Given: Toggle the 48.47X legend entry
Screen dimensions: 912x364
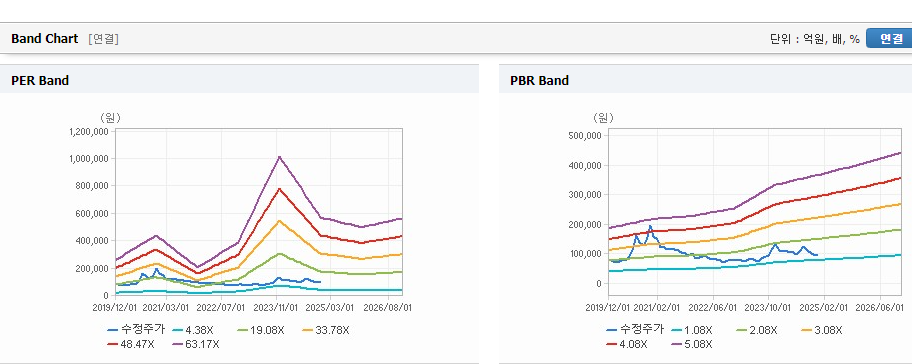Looking at the screenshot, I should (x=131, y=344).
